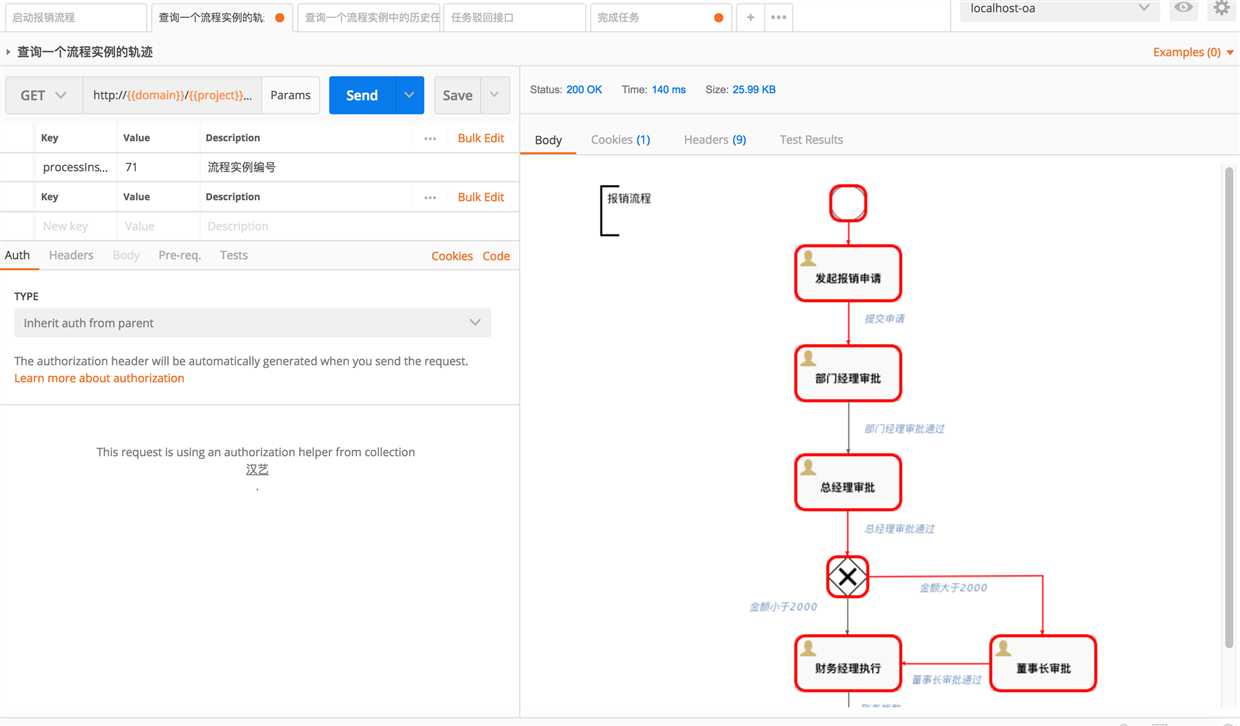Open the 汉艺 collection link
The width and height of the screenshot is (1240, 726).
[x=257, y=469]
